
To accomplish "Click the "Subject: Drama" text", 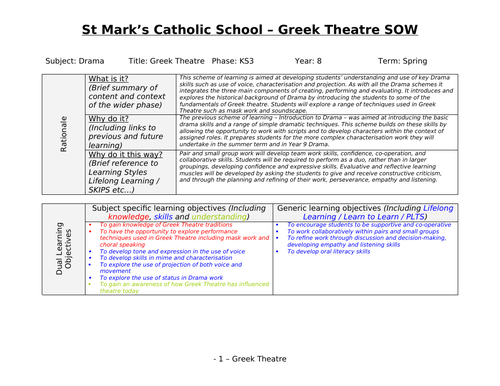I will tap(75, 61).
